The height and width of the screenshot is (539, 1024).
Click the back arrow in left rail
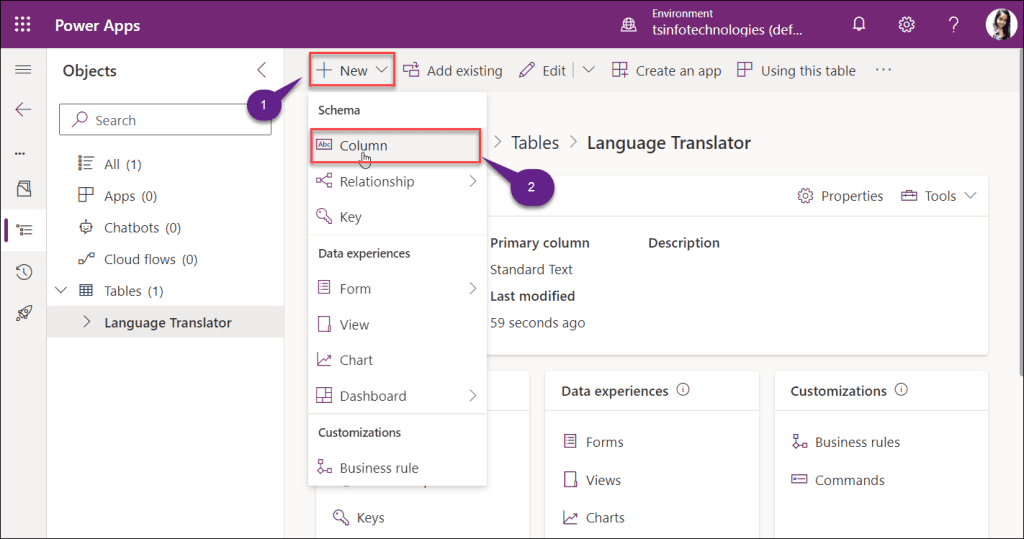click(x=23, y=109)
